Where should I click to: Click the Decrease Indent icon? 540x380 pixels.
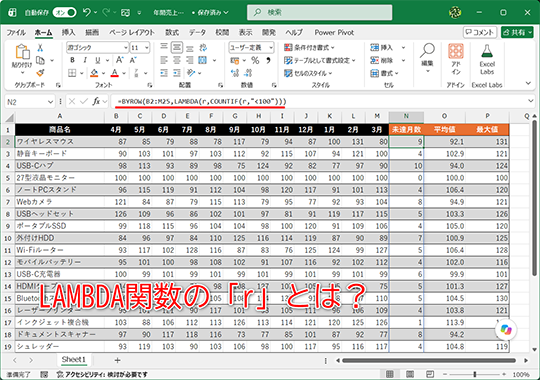pyautogui.click(x=164, y=73)
